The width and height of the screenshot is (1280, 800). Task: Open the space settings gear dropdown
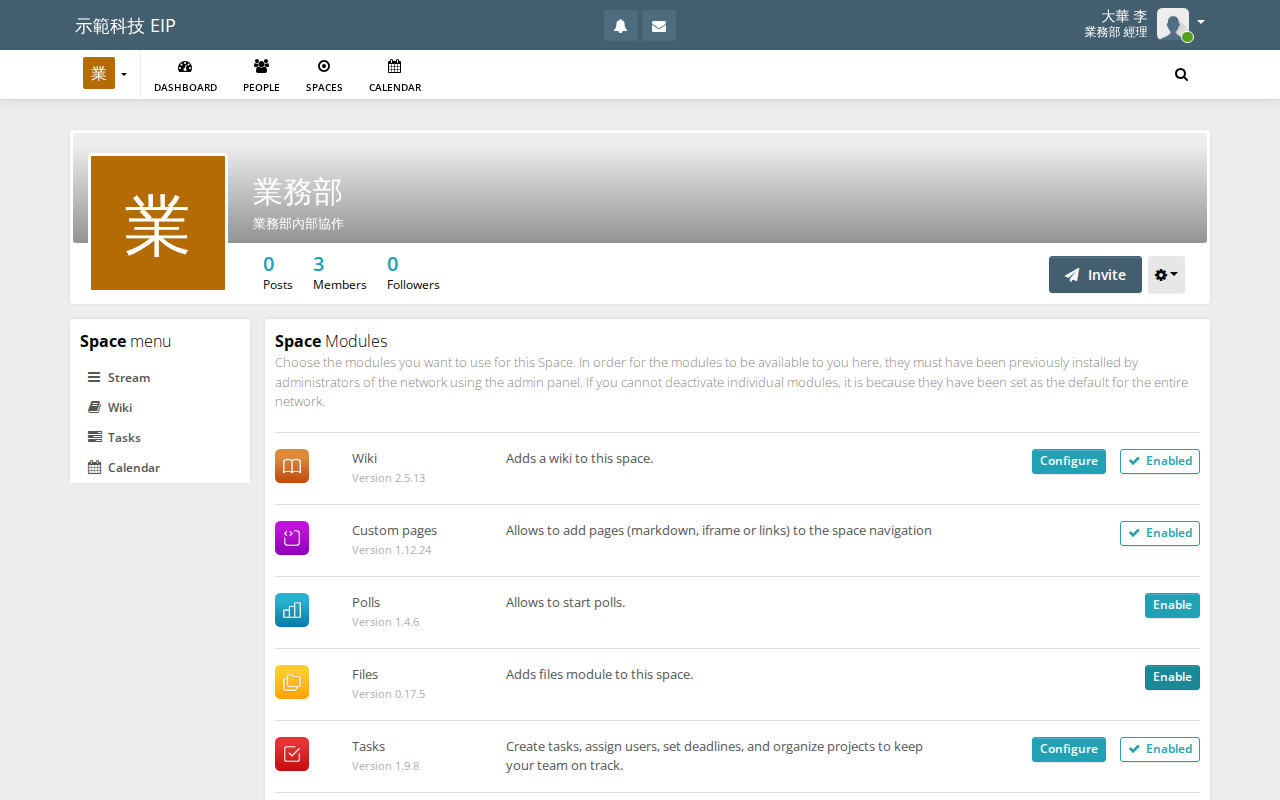(1166, 275)
